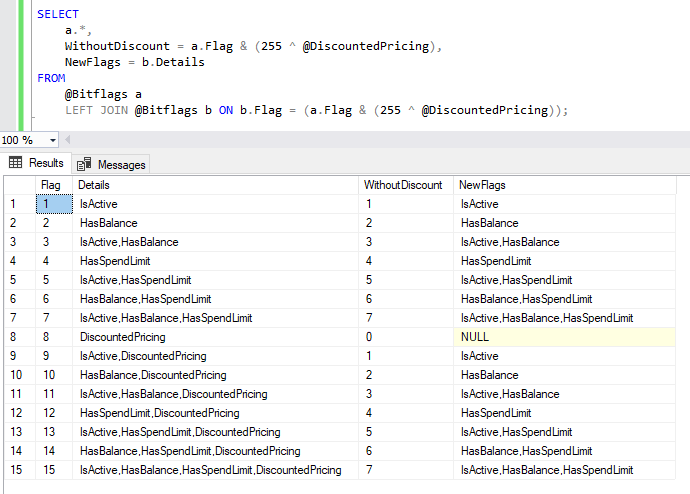Screen dimensions: 690x494
Task: Click the NULL cell in NewFlags column
Action: (565, 337)
